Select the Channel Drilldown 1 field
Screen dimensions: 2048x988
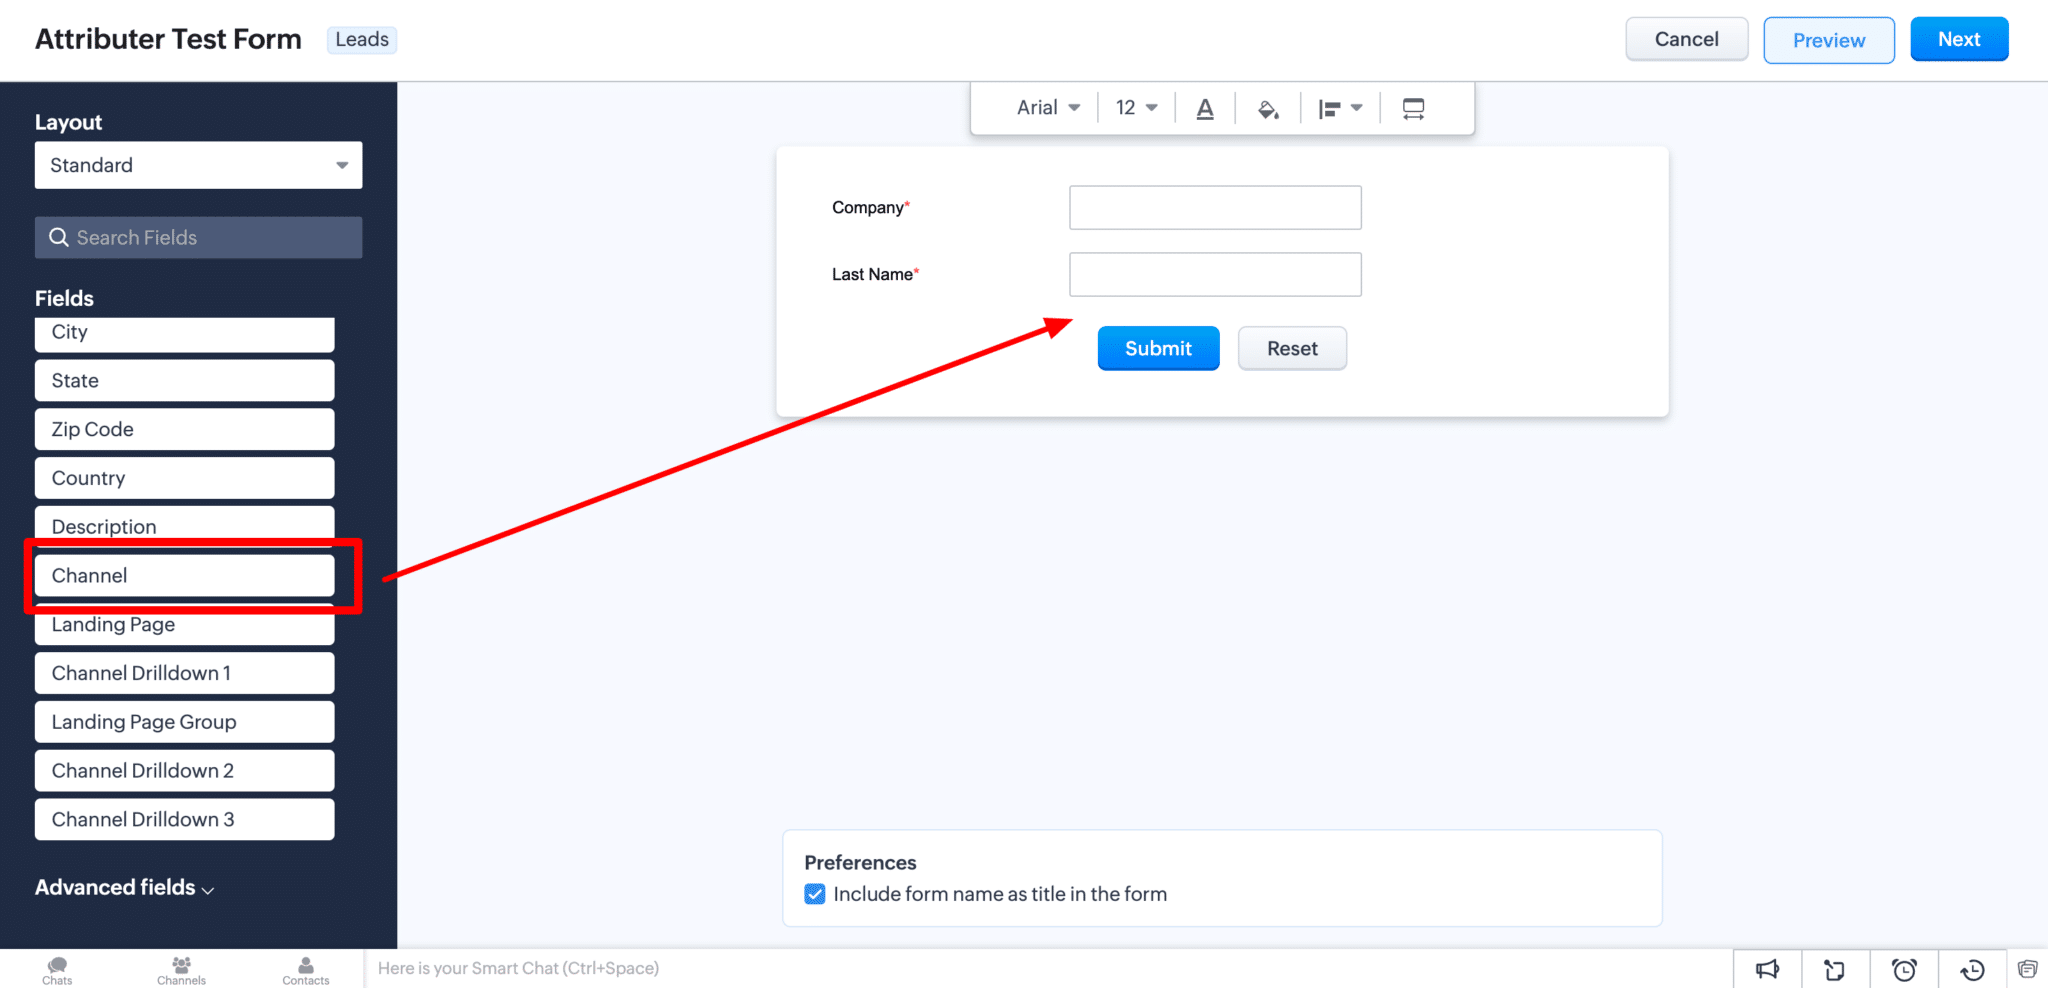coord(185,673)
